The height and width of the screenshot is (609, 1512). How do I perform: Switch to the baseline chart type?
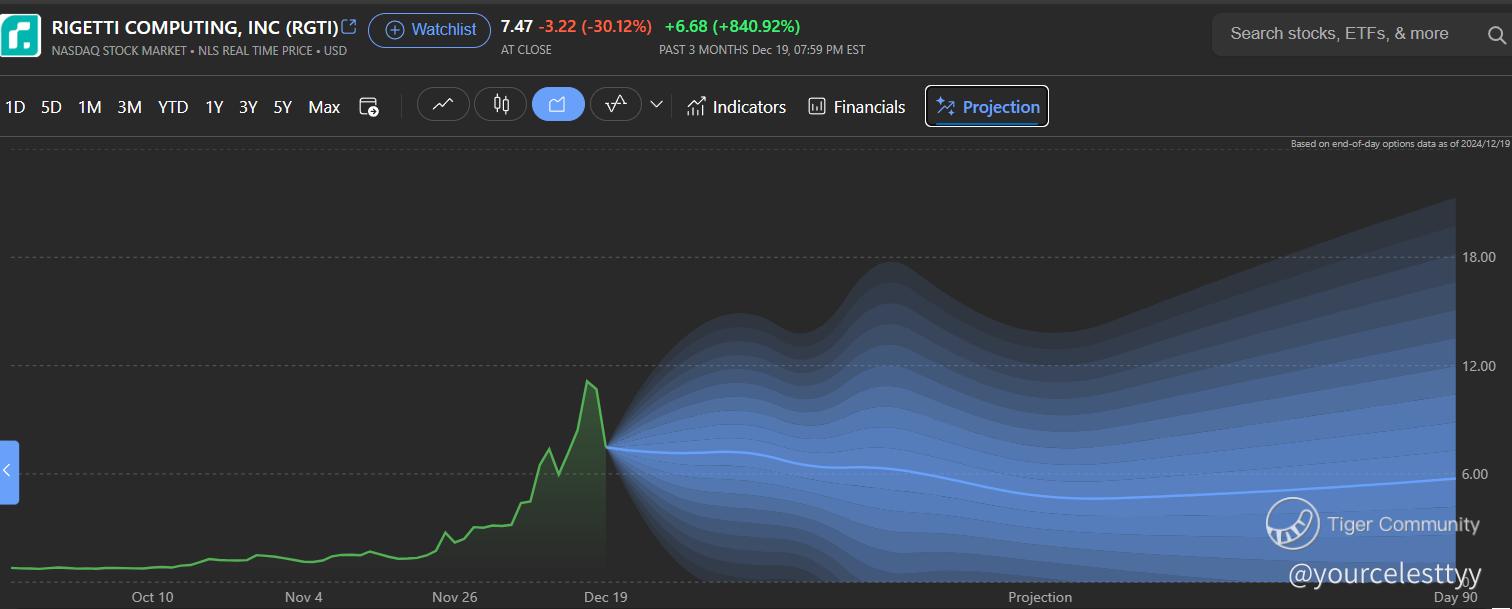pyautogui.click(x=616, y=104)
